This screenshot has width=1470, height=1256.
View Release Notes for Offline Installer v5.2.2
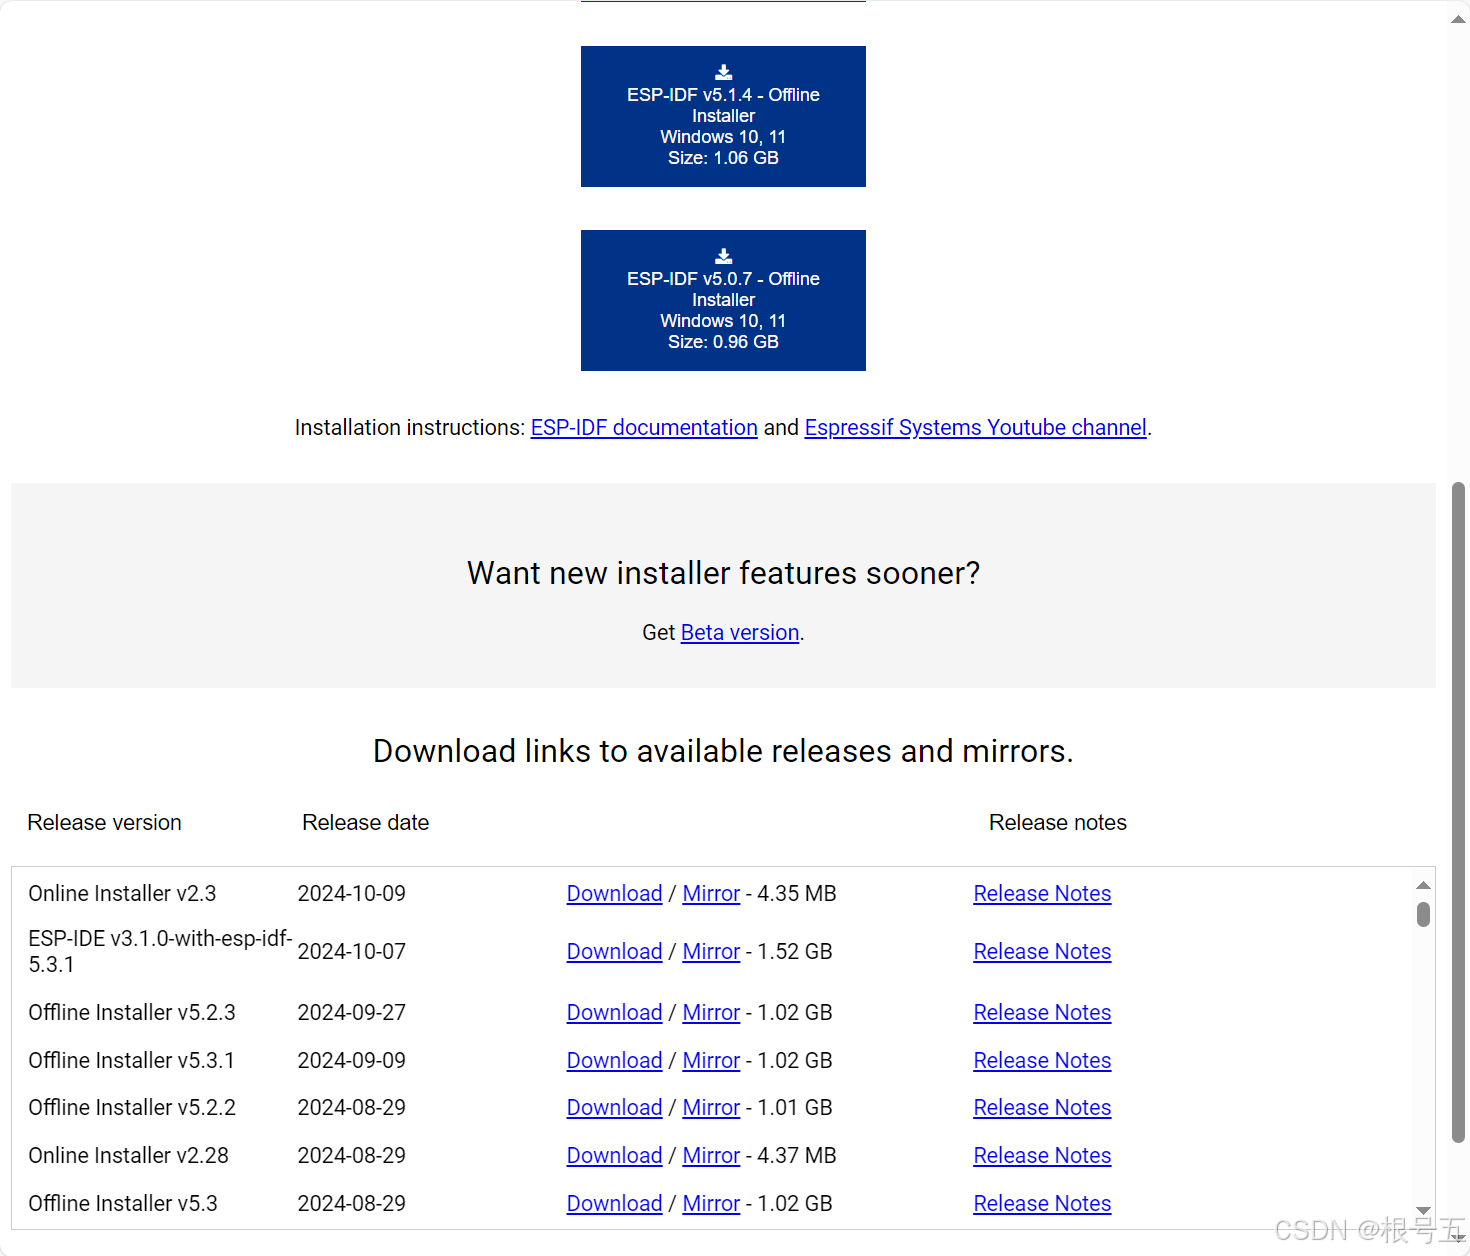[1042, 1107]
